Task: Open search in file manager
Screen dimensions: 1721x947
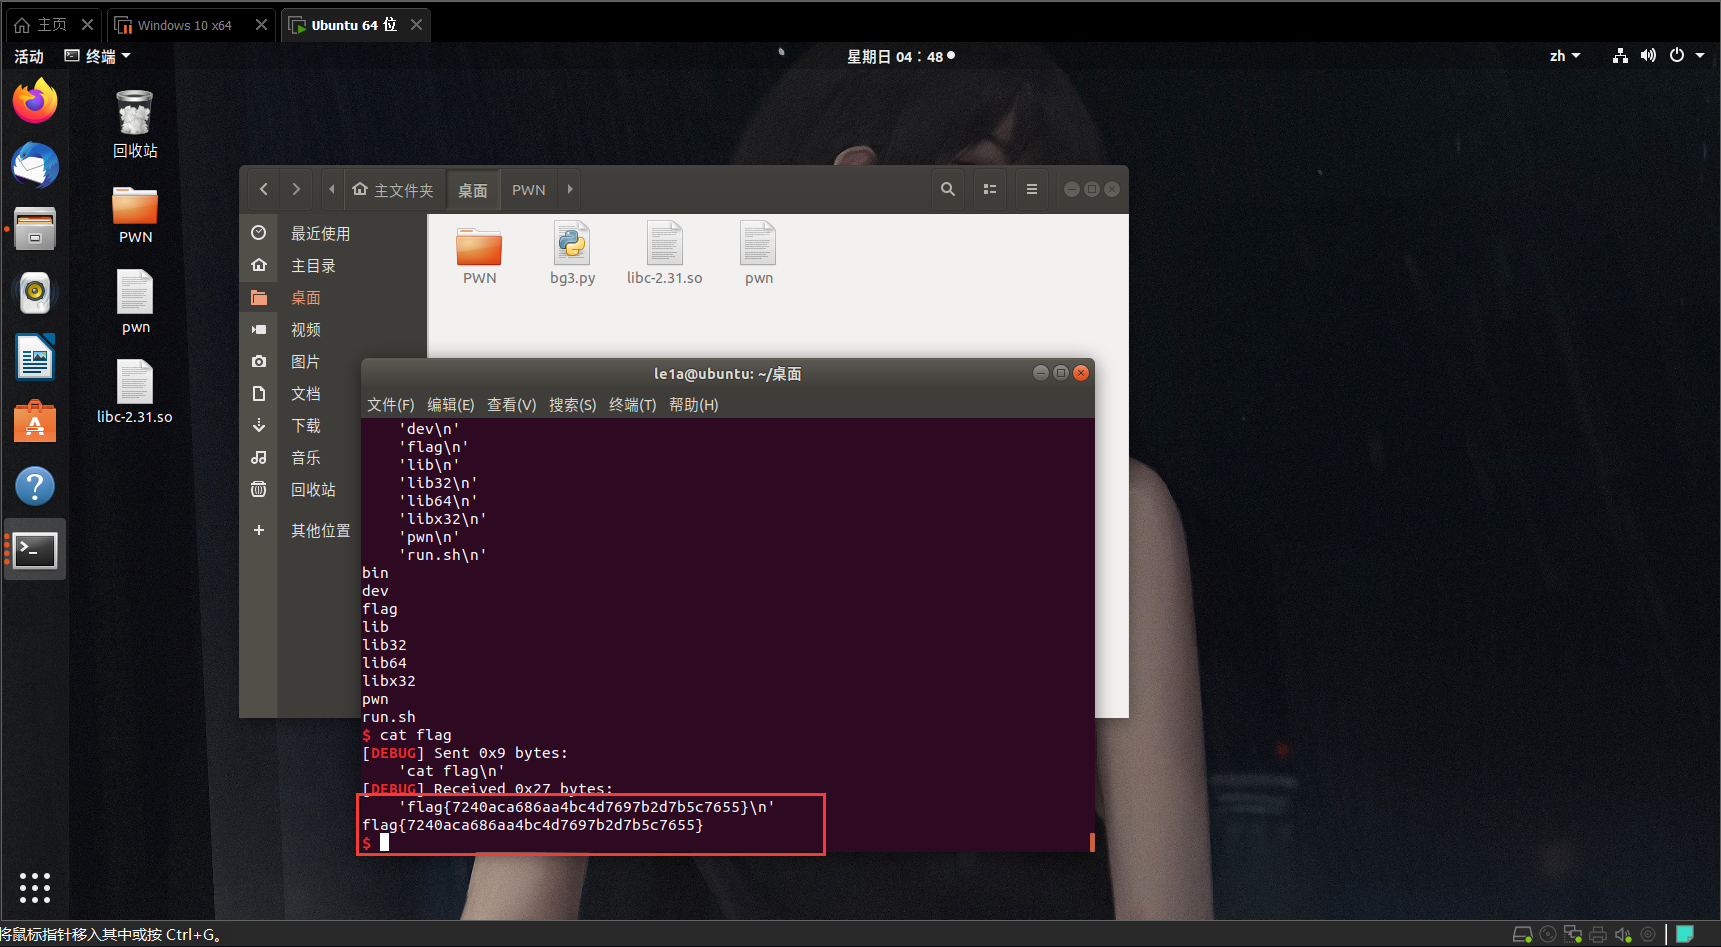Action: pos(948,189)
